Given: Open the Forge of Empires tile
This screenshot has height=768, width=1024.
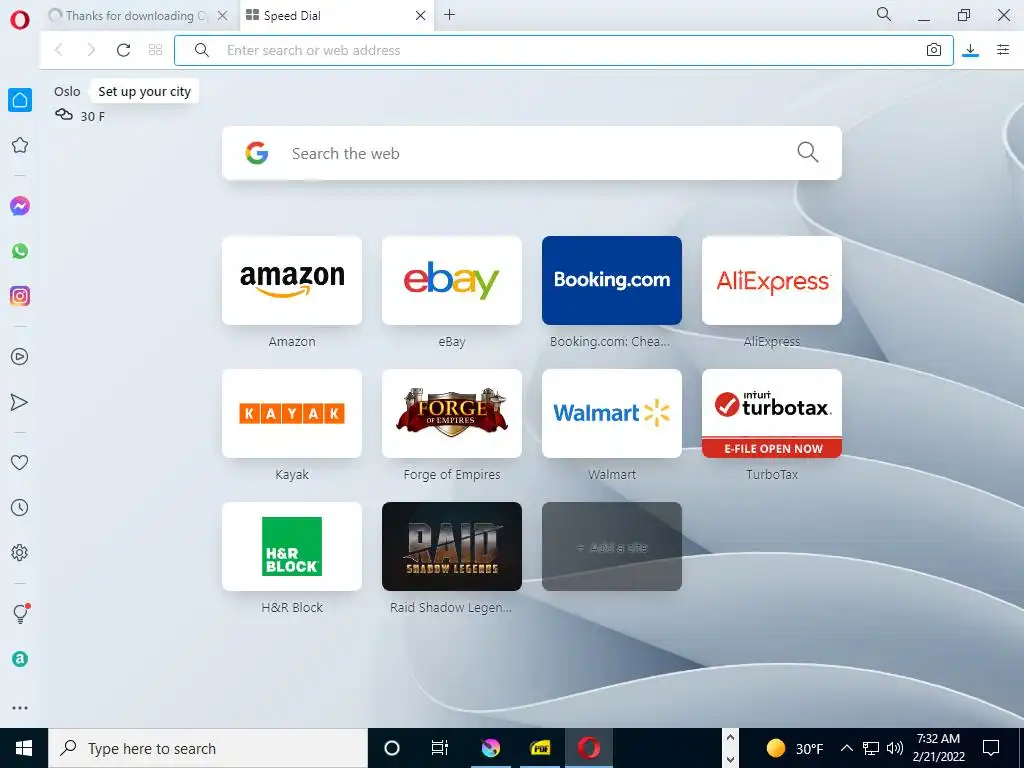Looking at the screenshot, I should (452, 413).
